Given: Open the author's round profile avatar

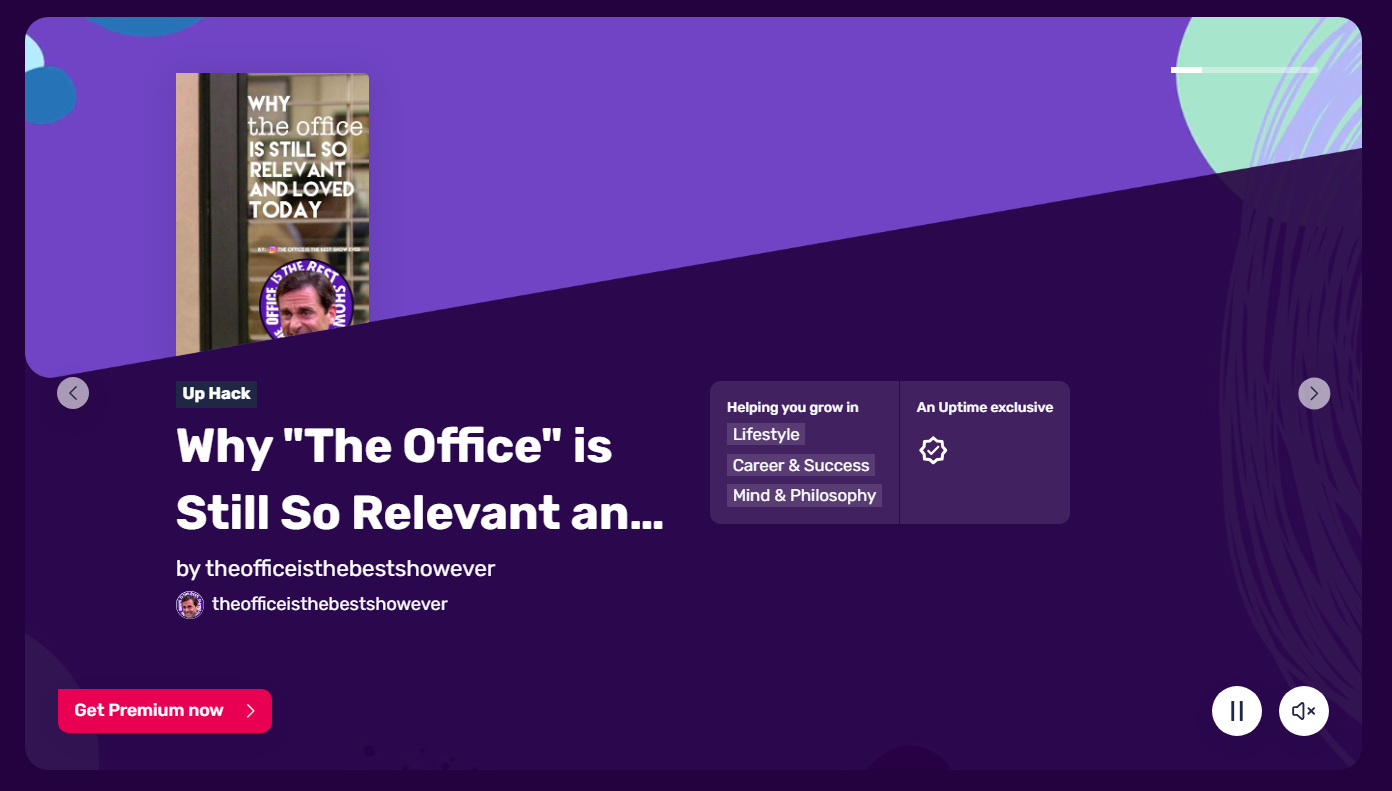Looking at the screenshot, I should pyautogui.click(x=190, y=604).
